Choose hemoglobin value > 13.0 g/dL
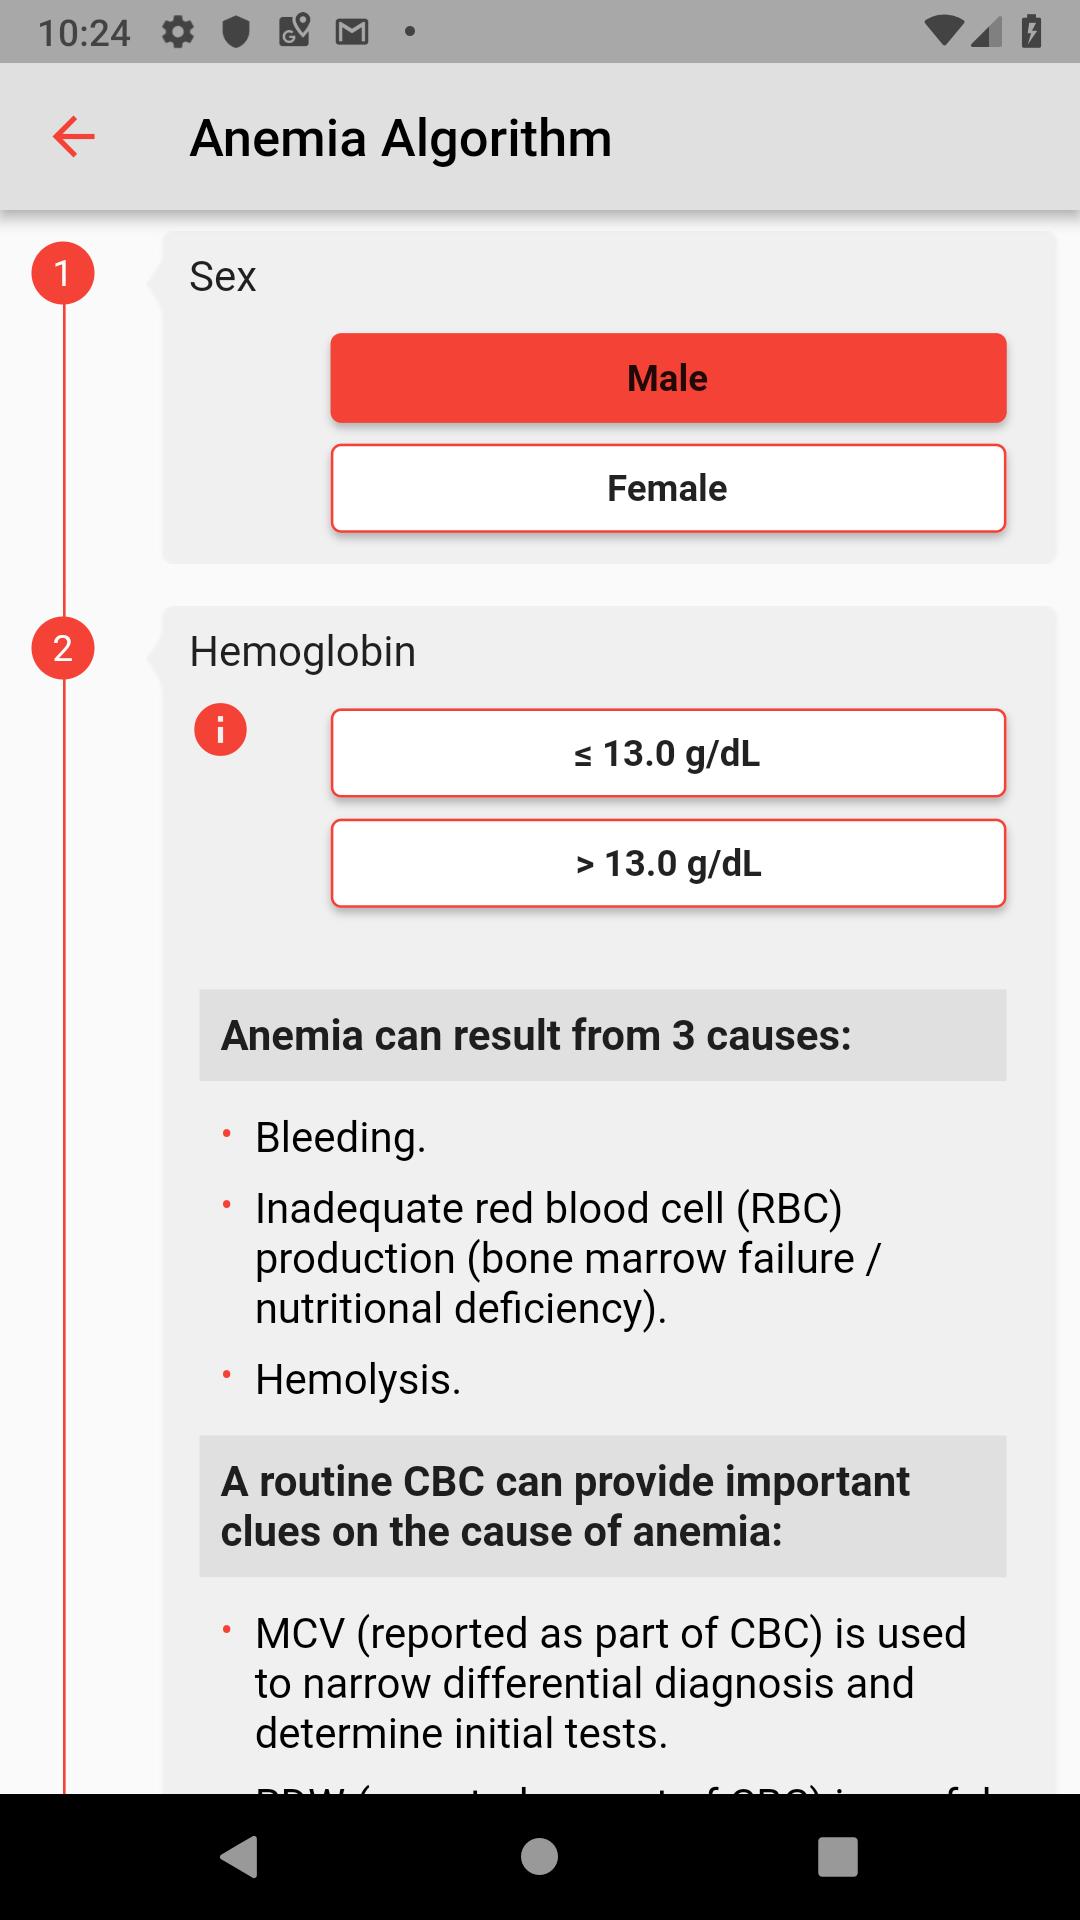Image resolution: width=1080 pixels, height=1920 pixels. coord(667,862)
